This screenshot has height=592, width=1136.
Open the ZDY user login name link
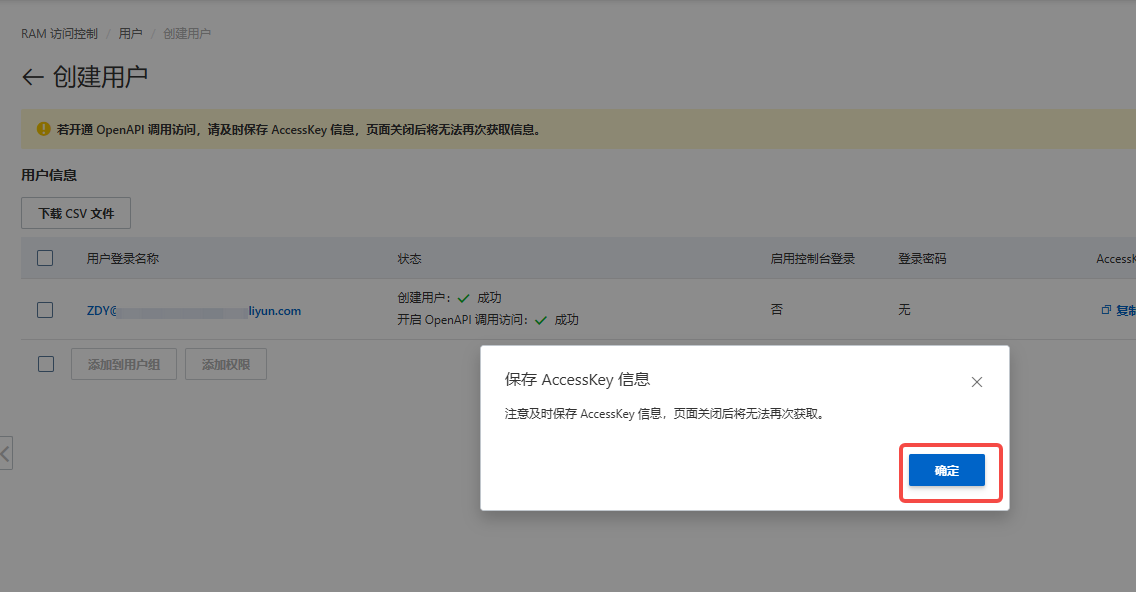click(193, 311)
